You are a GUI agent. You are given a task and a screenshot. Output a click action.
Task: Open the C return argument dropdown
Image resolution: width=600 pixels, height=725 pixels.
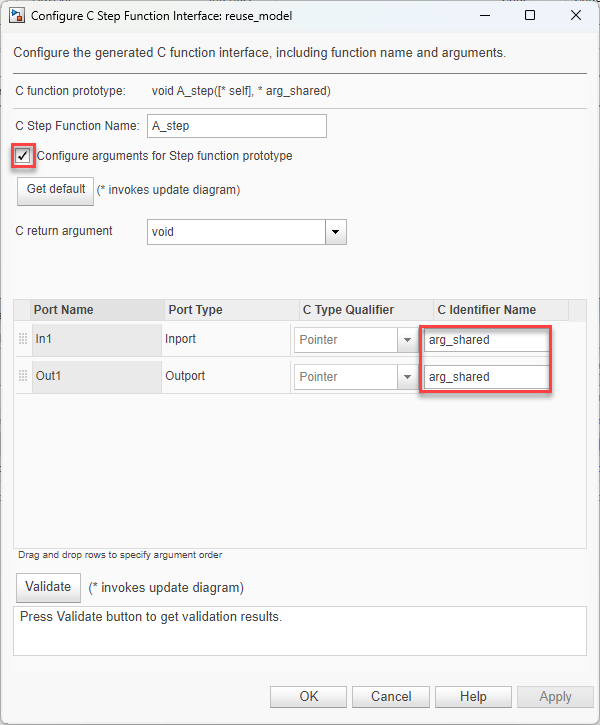(336, 232)
